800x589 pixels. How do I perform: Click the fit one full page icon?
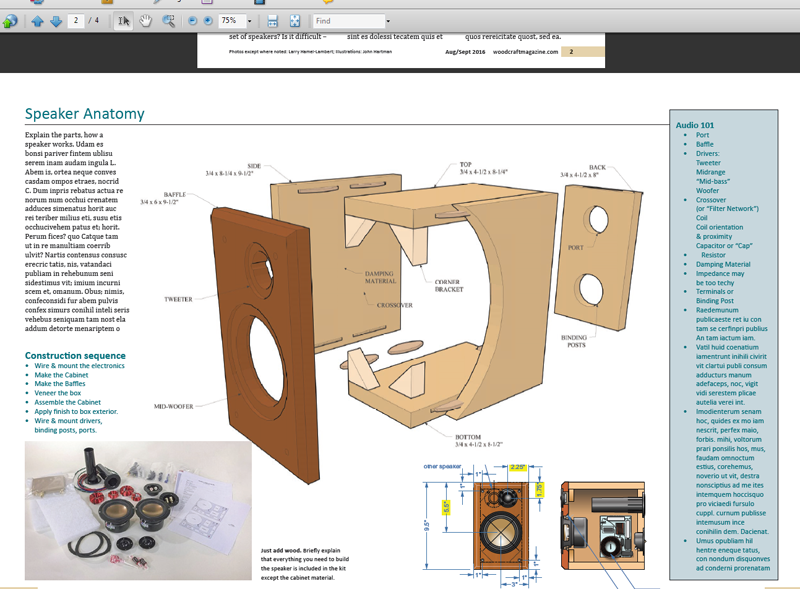(x=295, y=21)
